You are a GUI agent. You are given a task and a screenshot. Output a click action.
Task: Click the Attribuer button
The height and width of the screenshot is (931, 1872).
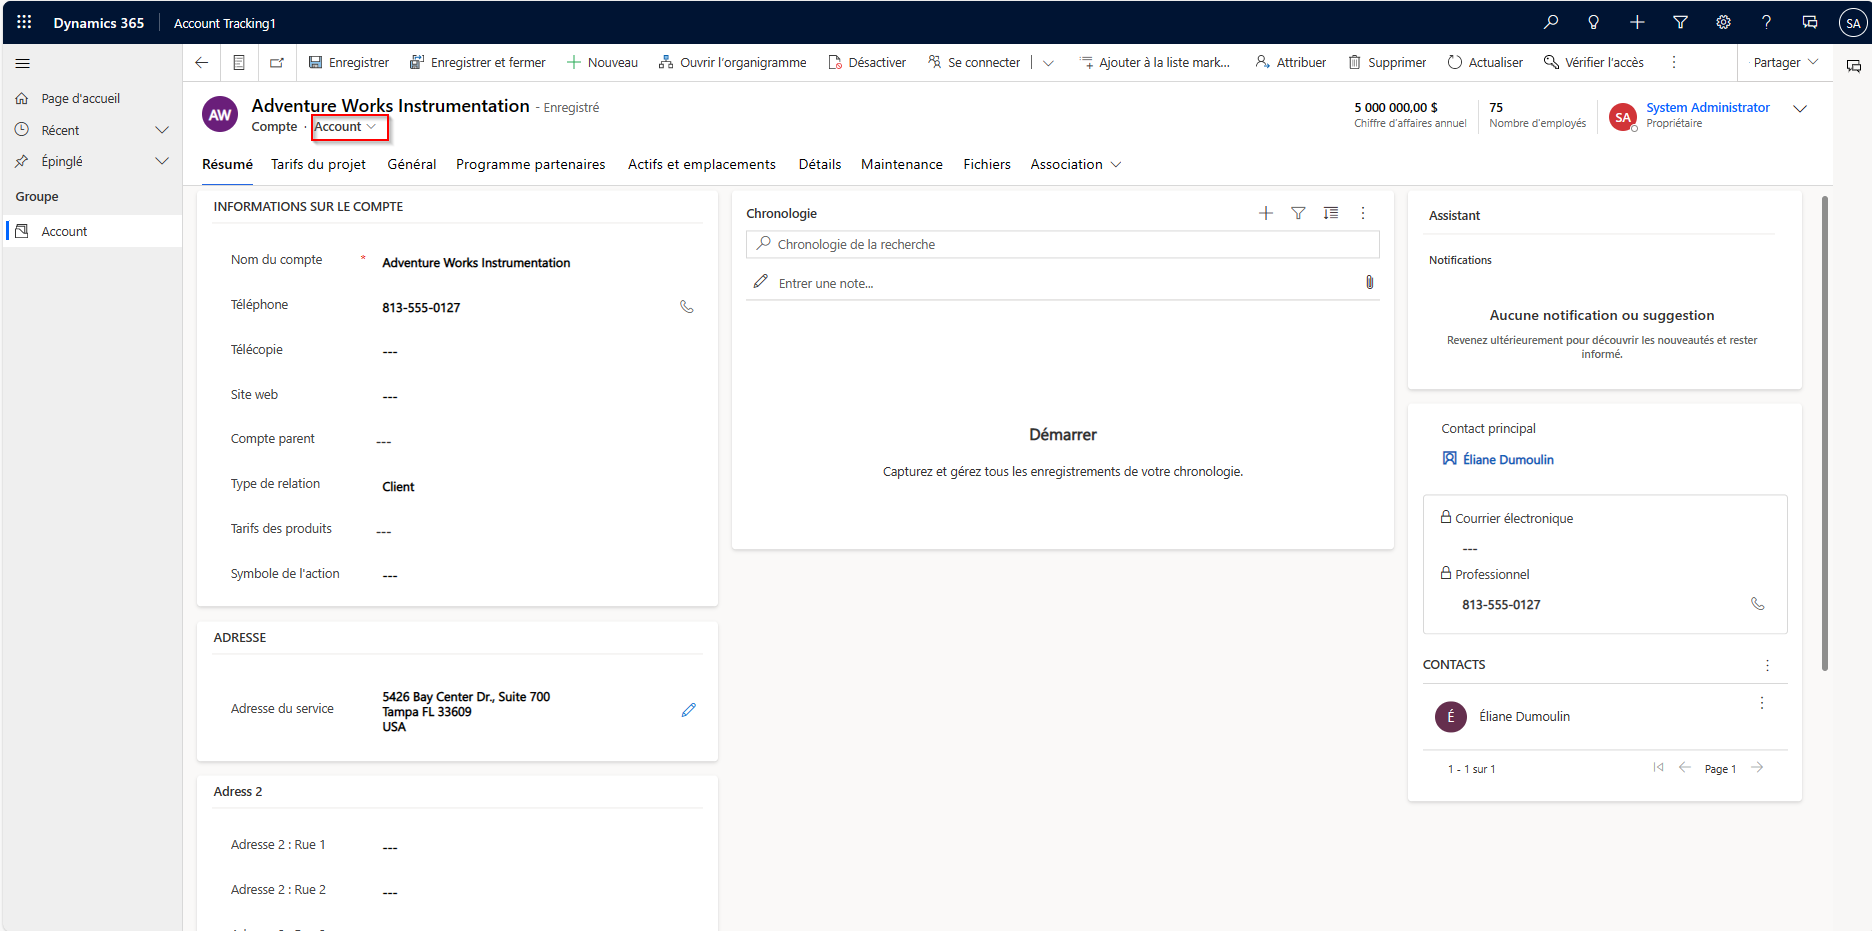coord(1291,62)
